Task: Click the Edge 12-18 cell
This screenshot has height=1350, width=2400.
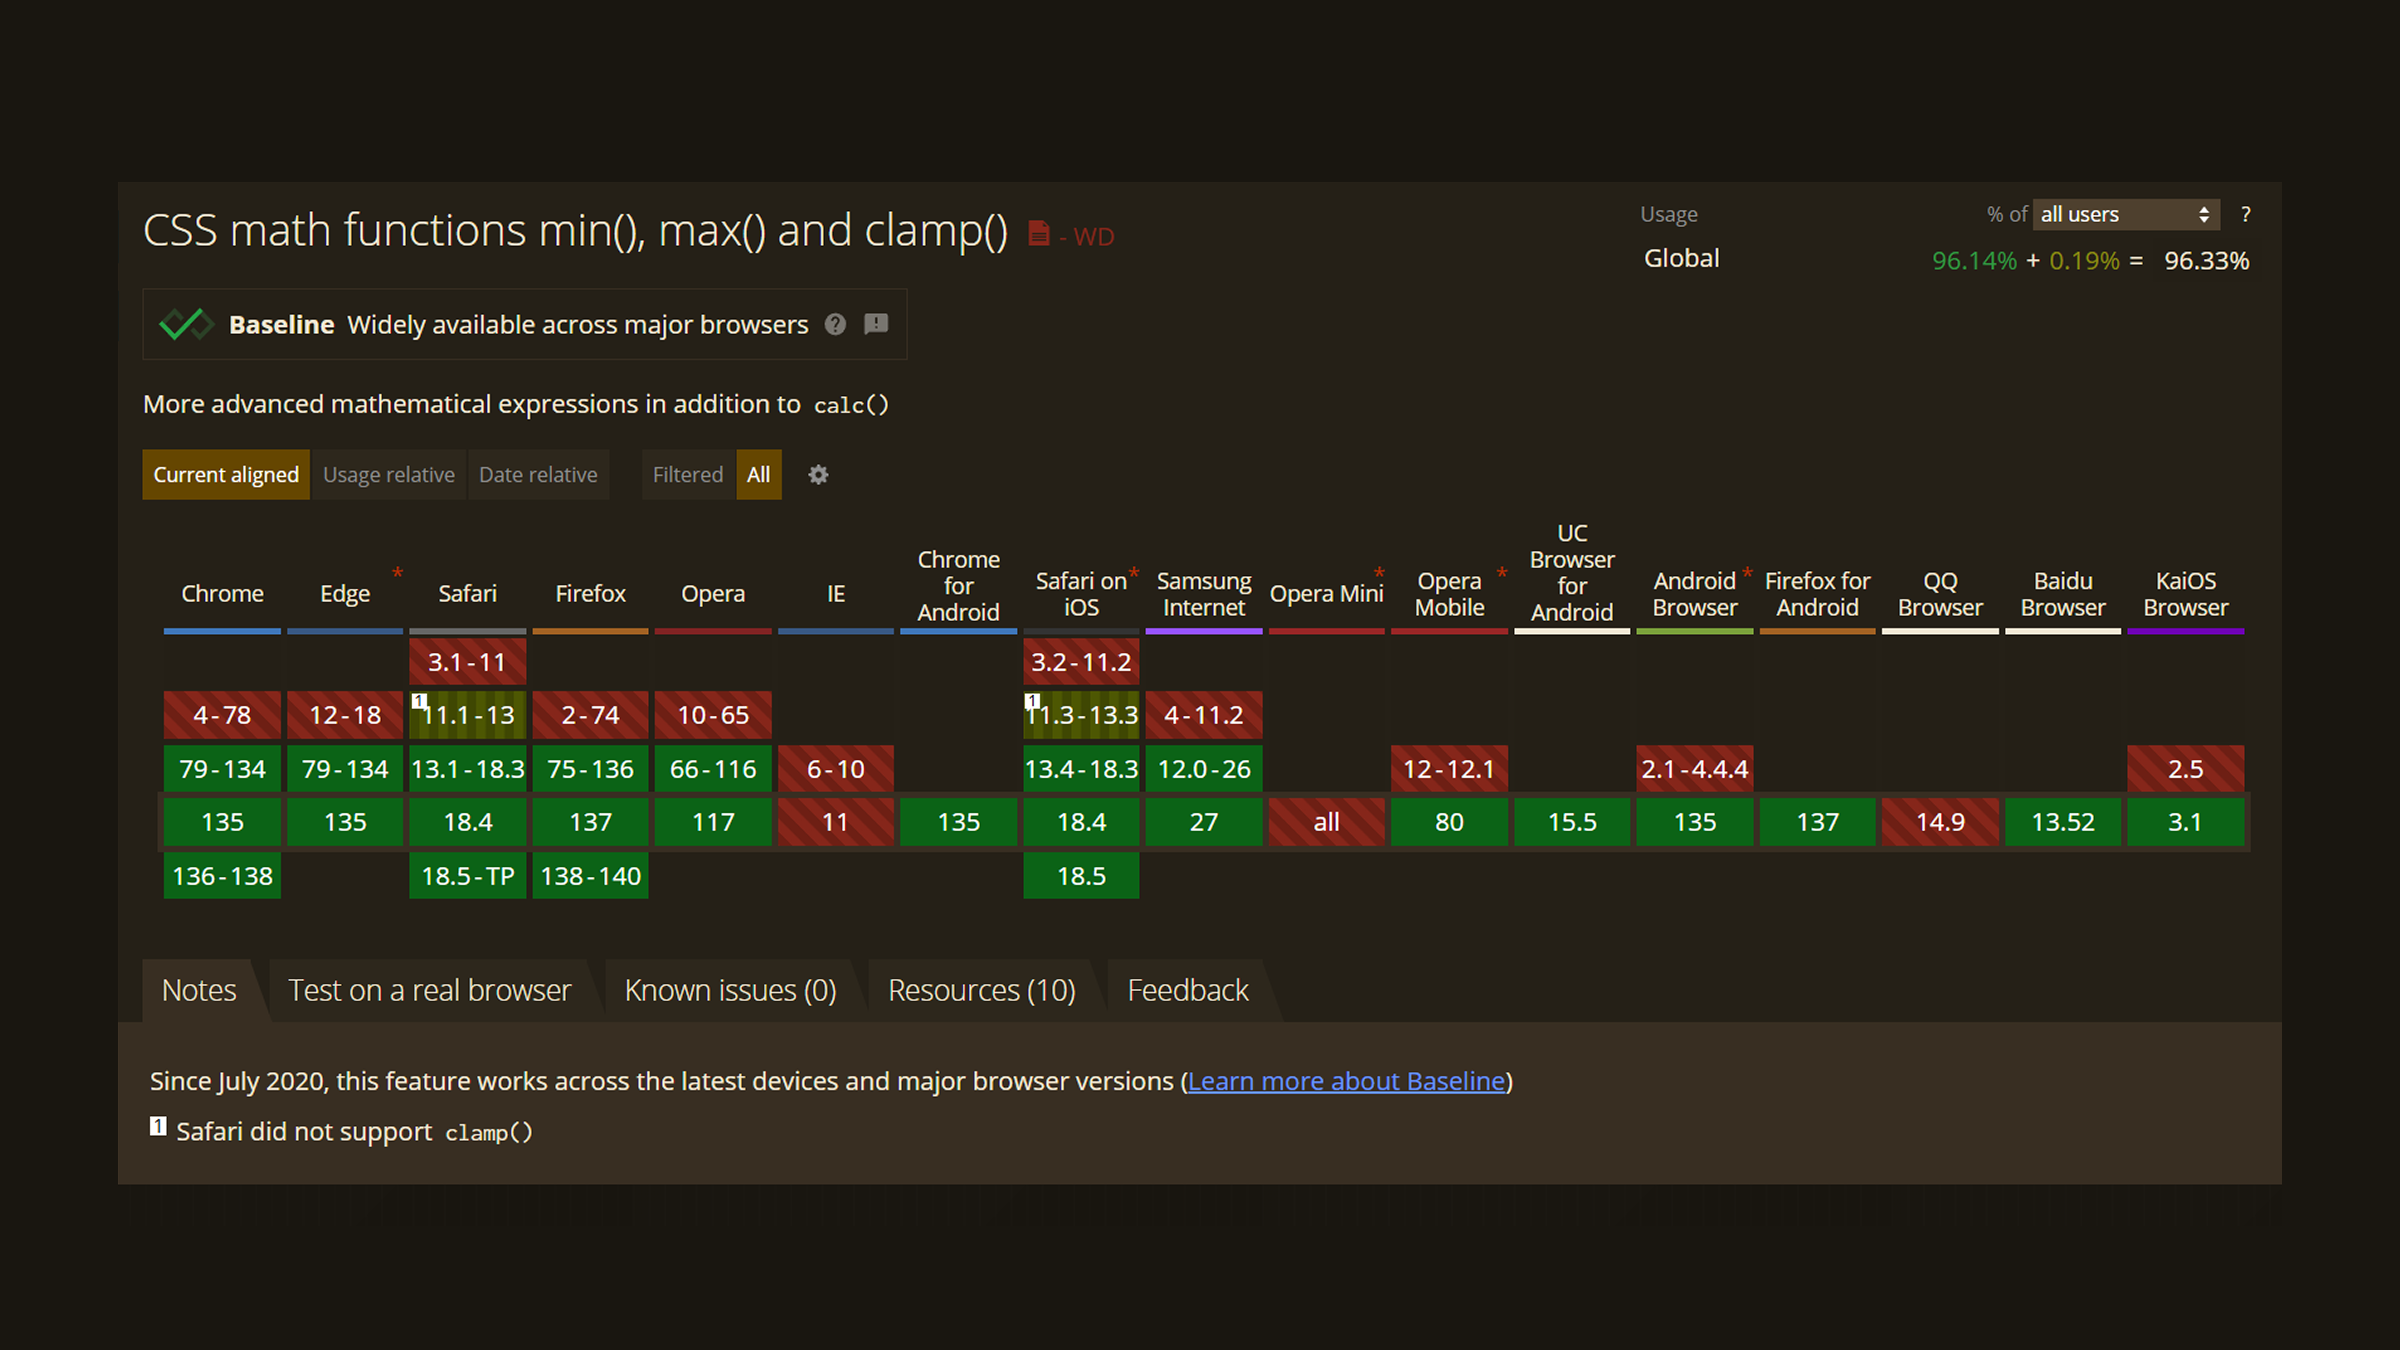Action: (x=345, y=715)
